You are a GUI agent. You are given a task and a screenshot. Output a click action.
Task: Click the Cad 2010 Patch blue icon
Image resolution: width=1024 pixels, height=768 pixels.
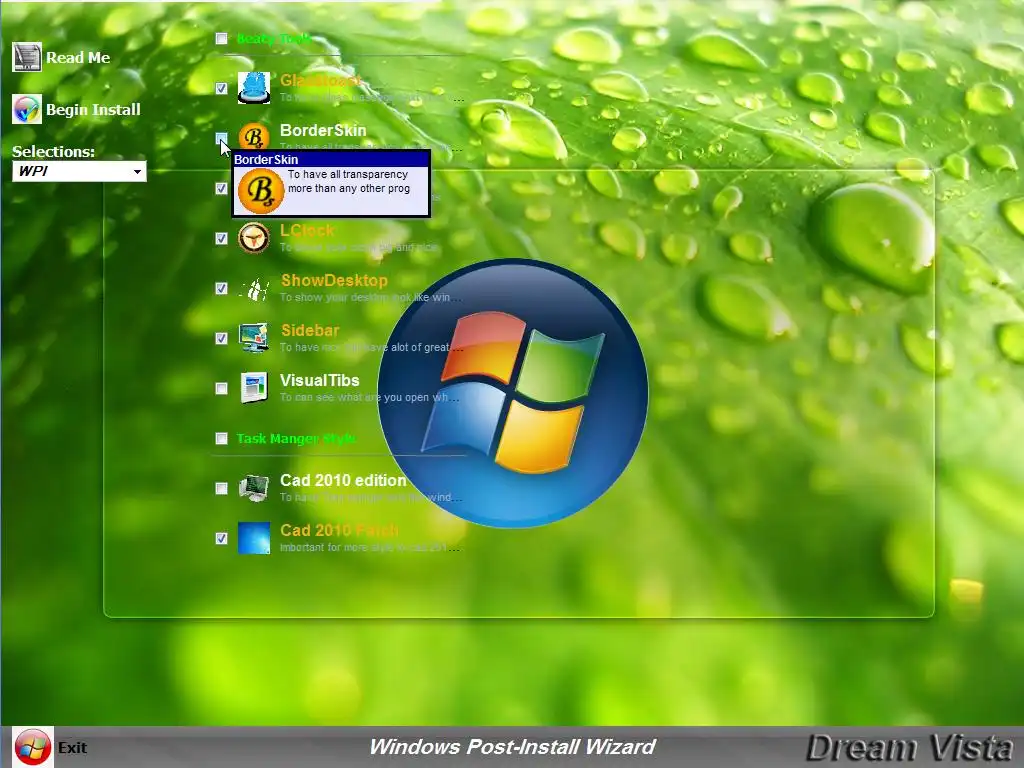click(254, 538)
